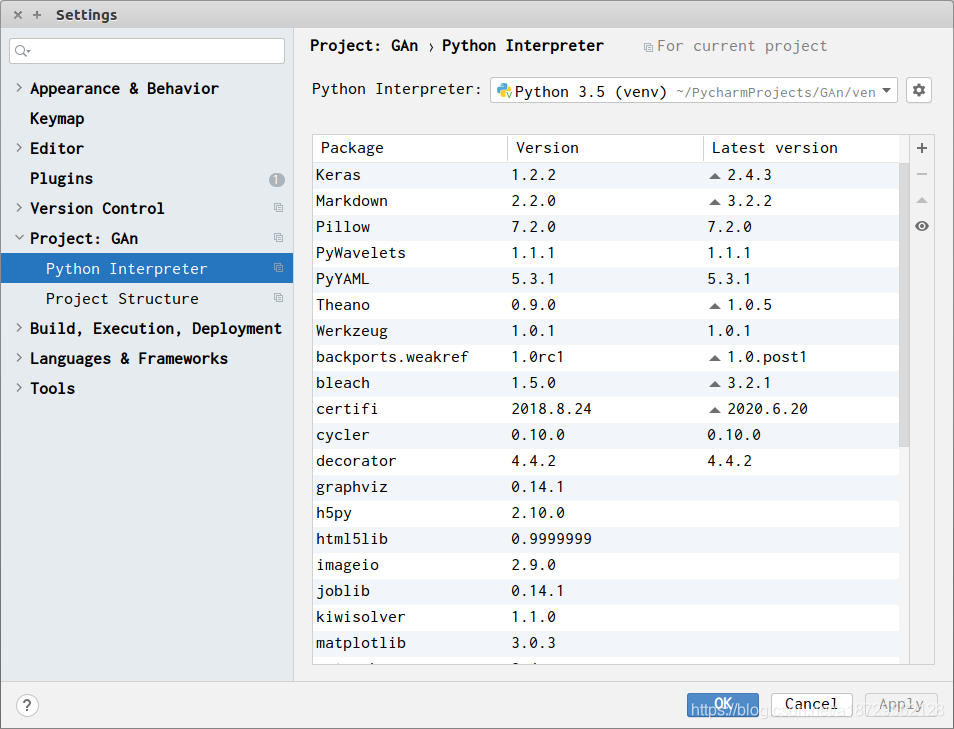Click the package list vertical scrollbar
This screenshot has height=729, width=954.
click(x=904, y=300)
